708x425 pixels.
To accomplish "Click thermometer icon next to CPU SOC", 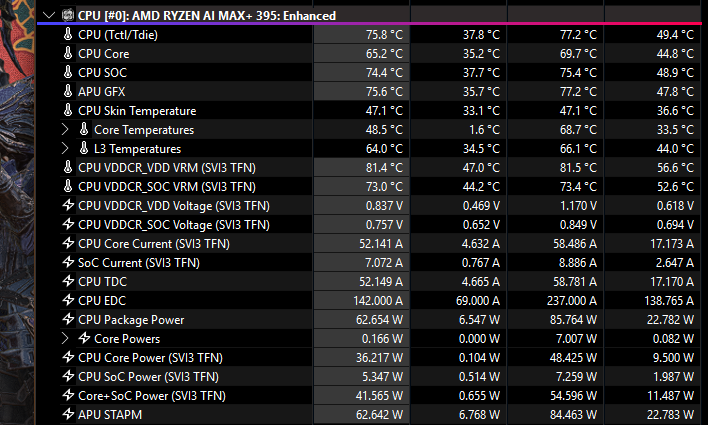I will tap(68, 73).
